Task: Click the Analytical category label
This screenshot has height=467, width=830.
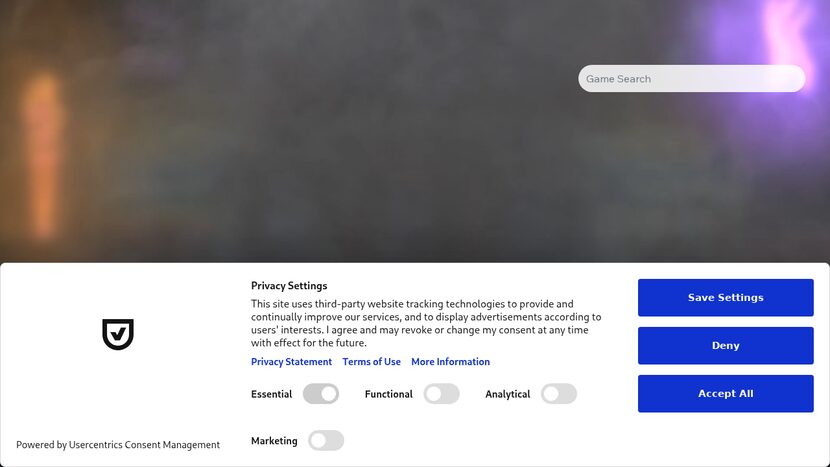Action: (507, 394)
